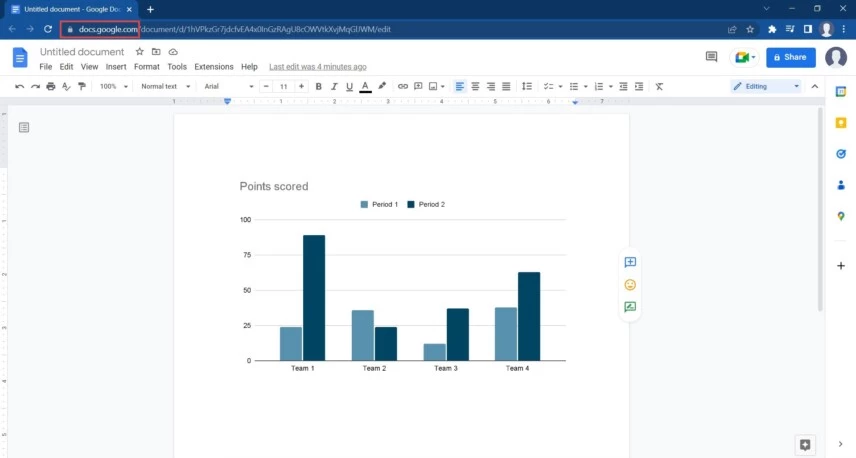
Task: Select the Paint format tool
Action: pos(82,86)
